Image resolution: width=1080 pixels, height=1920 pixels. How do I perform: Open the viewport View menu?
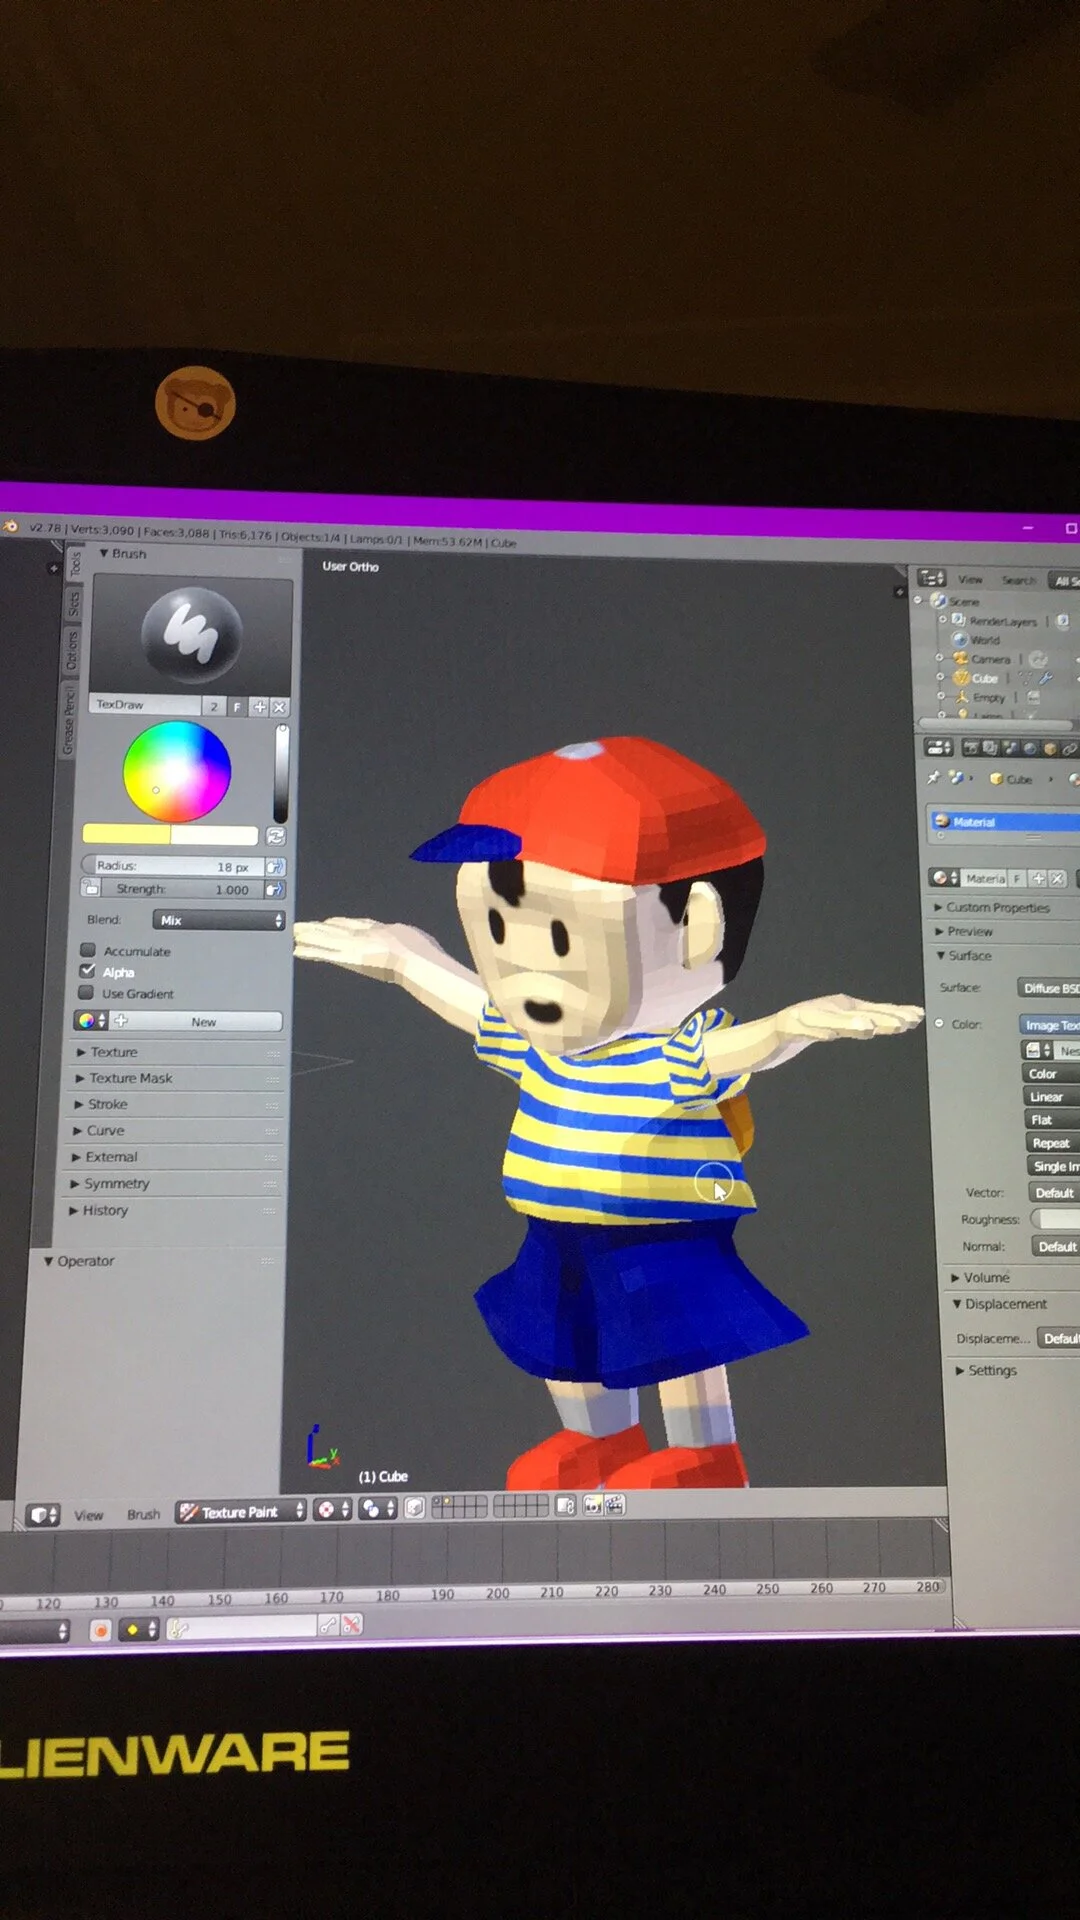pyautogui.click(x=88, y=1515)
